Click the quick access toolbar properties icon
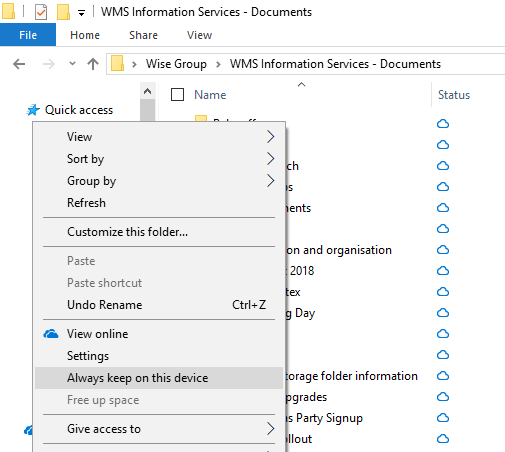This screenshot has width=505, height=452. pyautogui.click(x=41, y=12)
